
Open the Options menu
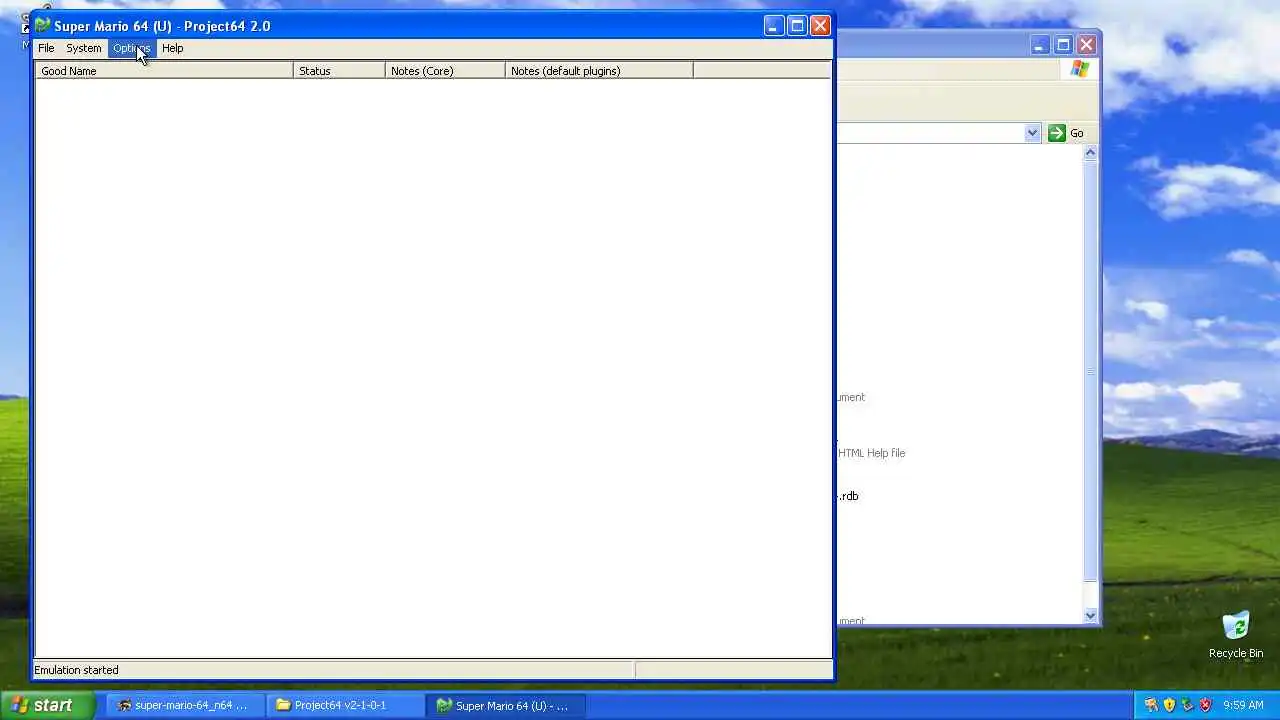pos(131,48)
